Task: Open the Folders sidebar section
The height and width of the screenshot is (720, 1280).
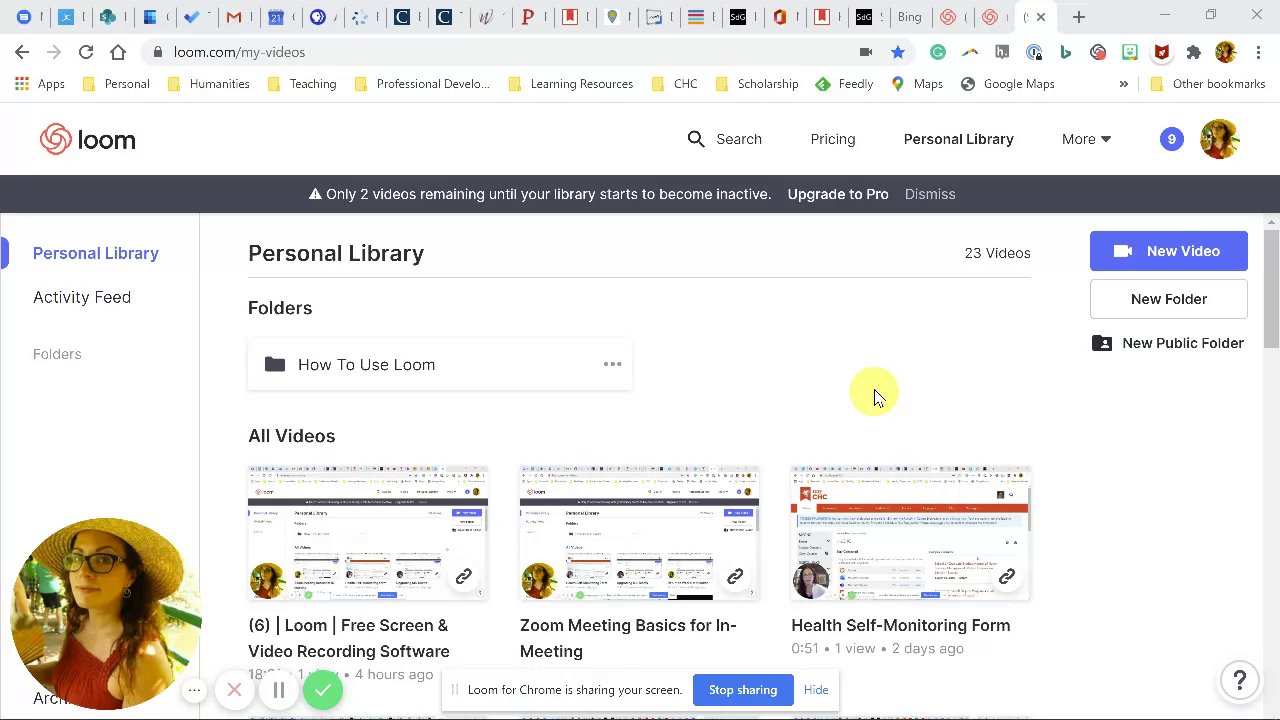Action: (x=57, y=354)
